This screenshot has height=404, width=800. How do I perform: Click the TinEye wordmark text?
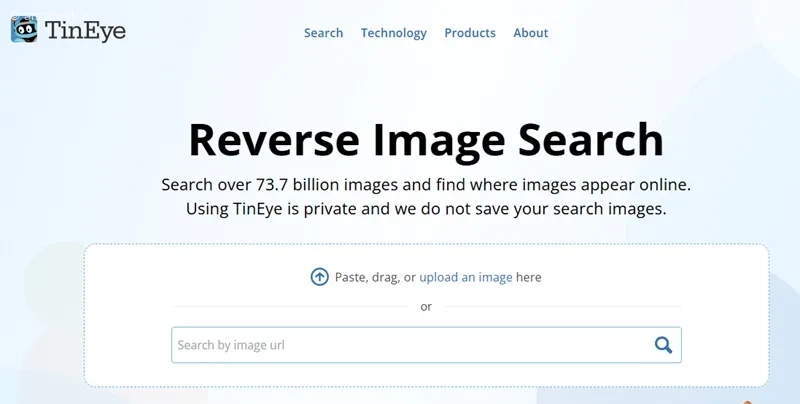click(85, 31)
